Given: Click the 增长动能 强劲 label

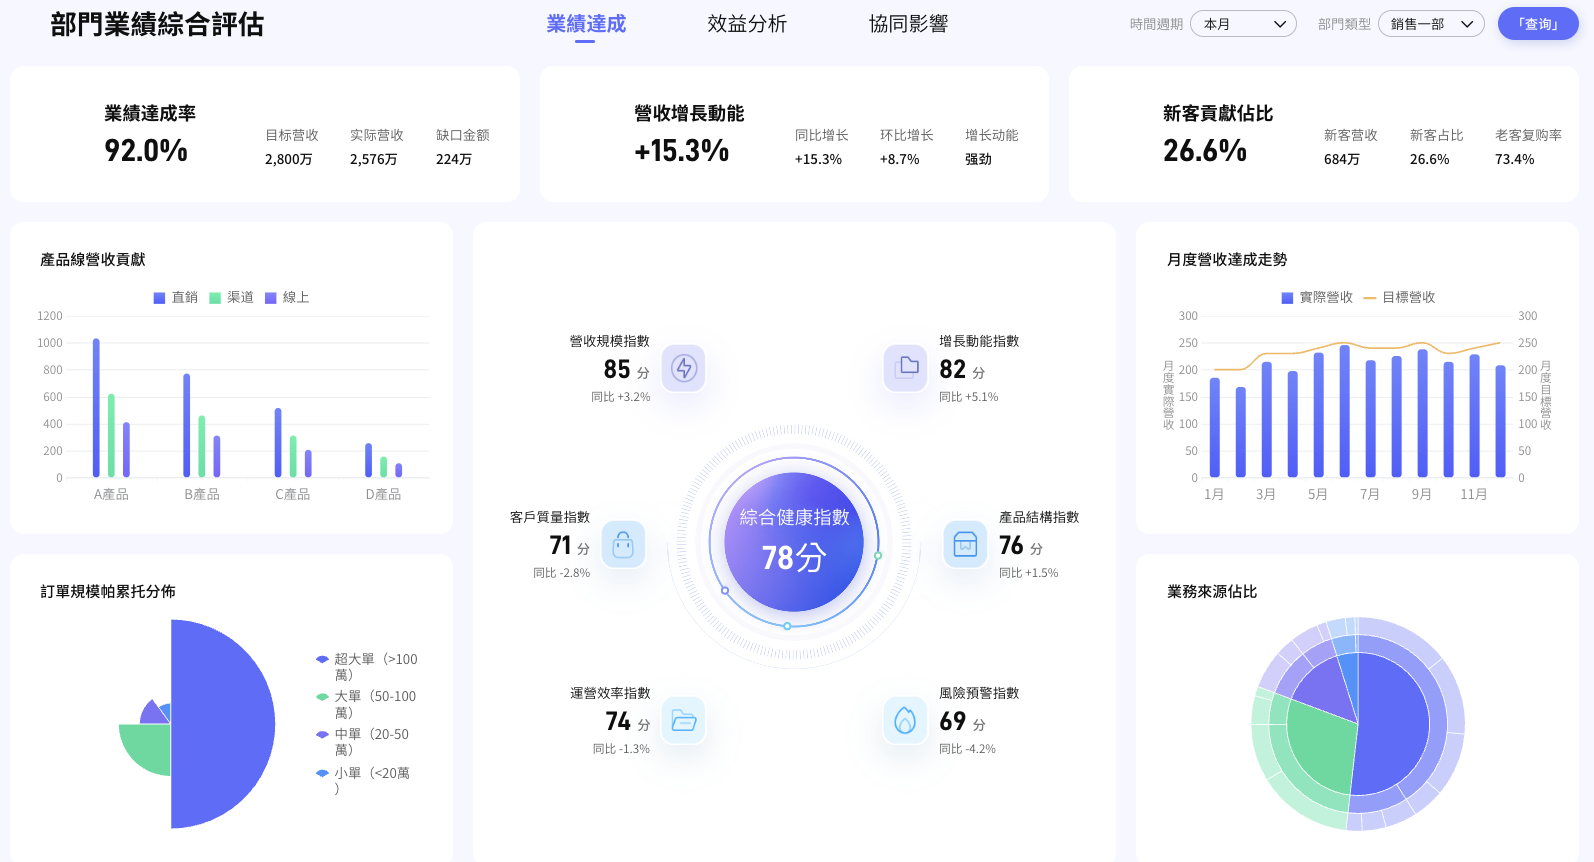Looking at the screenshot, I should [x=979, y=159].
